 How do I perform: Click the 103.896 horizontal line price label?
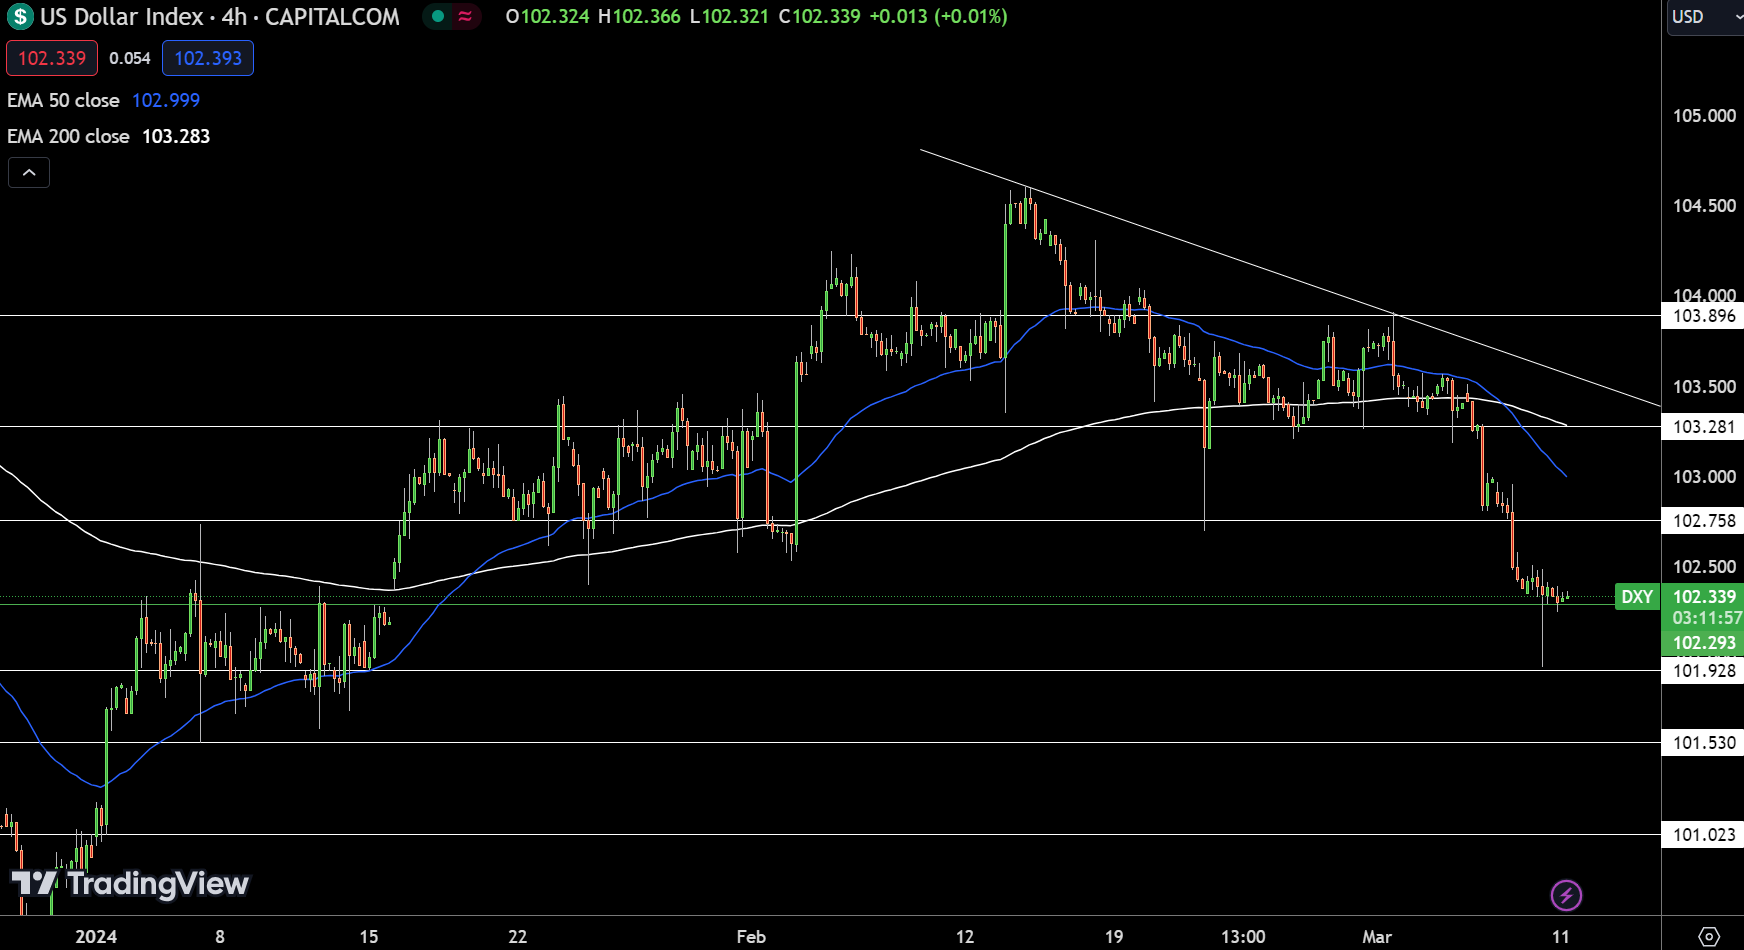(1703, 316)
